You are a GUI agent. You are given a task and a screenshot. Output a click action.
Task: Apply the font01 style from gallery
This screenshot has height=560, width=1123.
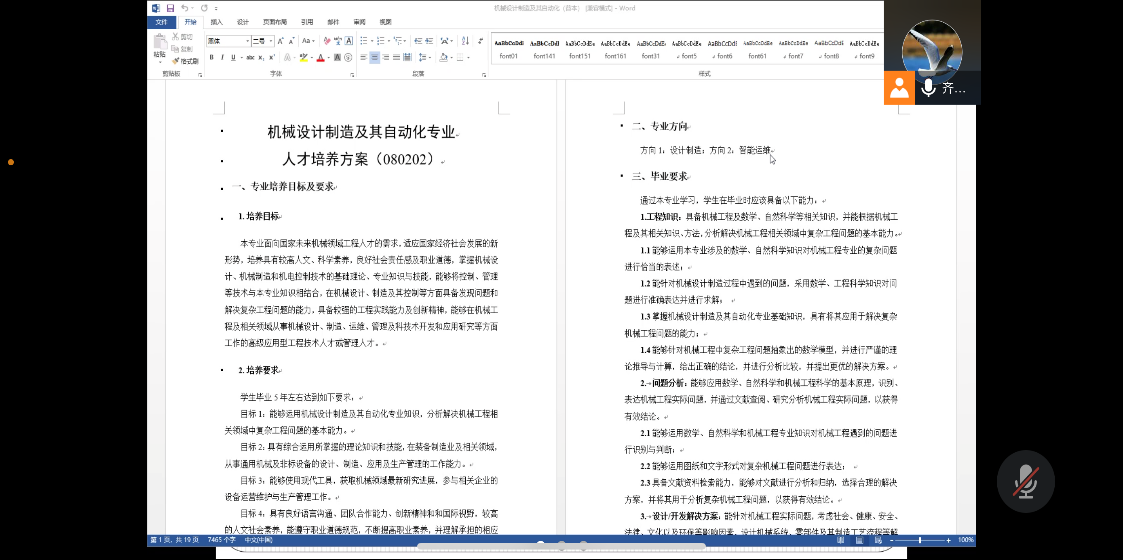pyautogui.click(x=508, y=49)
